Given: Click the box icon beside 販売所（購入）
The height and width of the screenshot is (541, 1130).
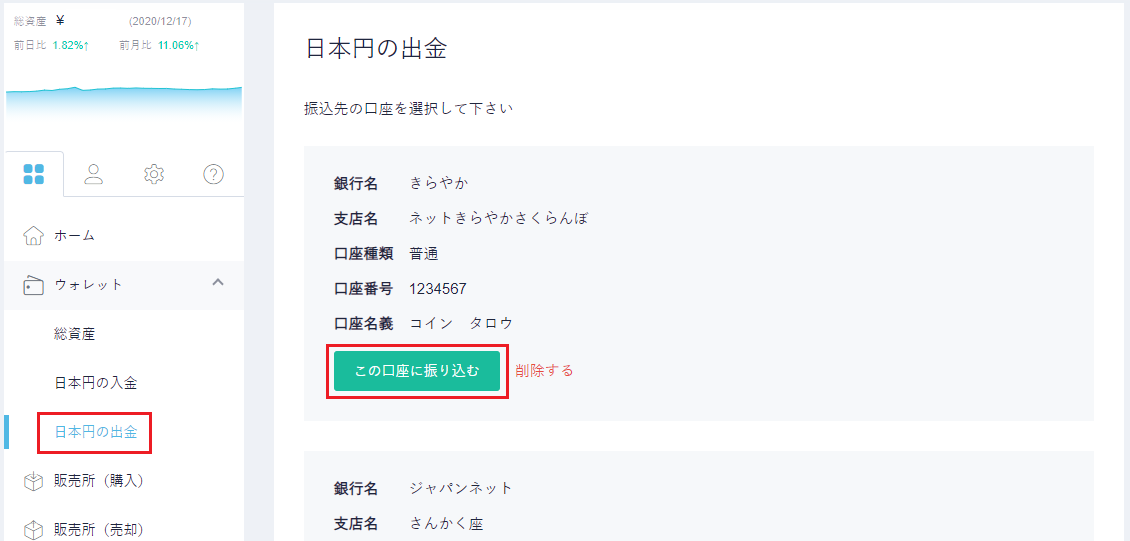Looking at the screenshot, I should [34, 481].
